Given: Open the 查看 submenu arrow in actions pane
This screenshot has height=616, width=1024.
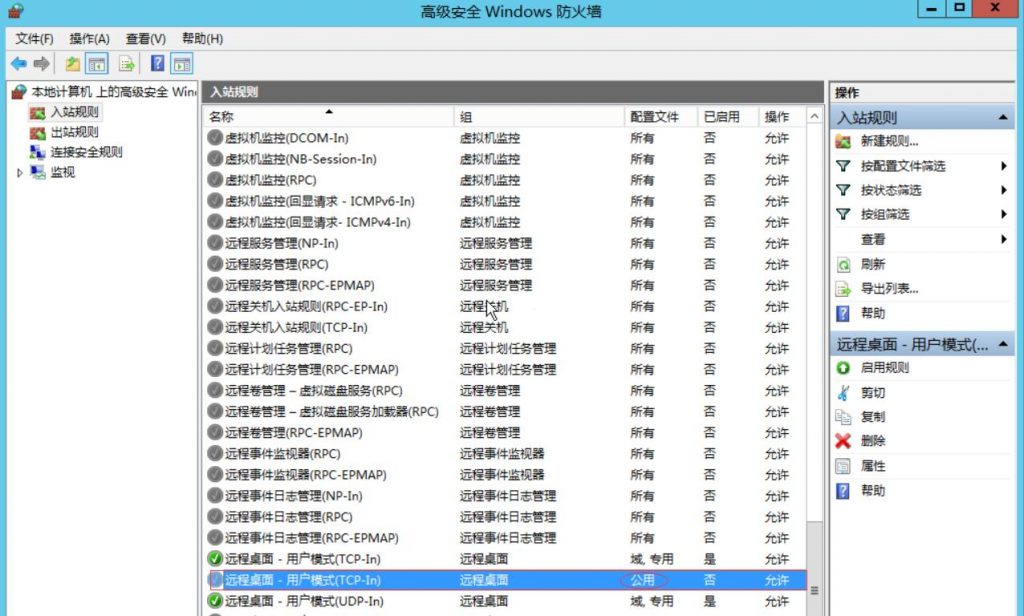Looking at the screenshot, I should coord(1004,240).
